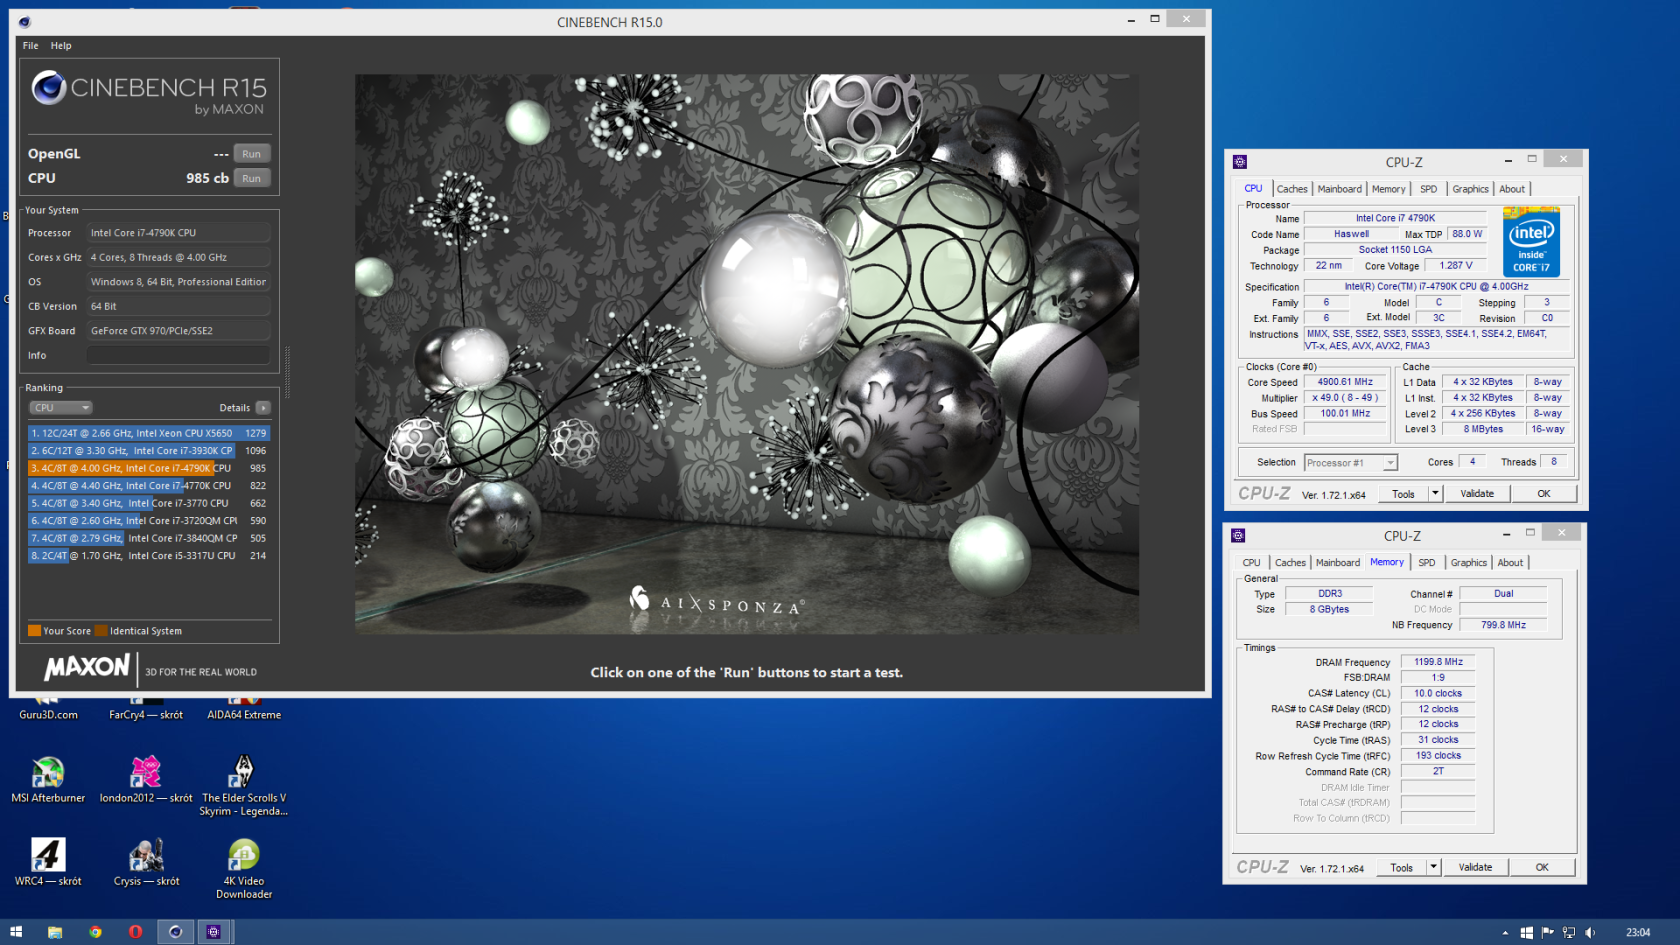Click the empty Info input field
Viewport: 1680px width, 945px height.
(178, 356)
